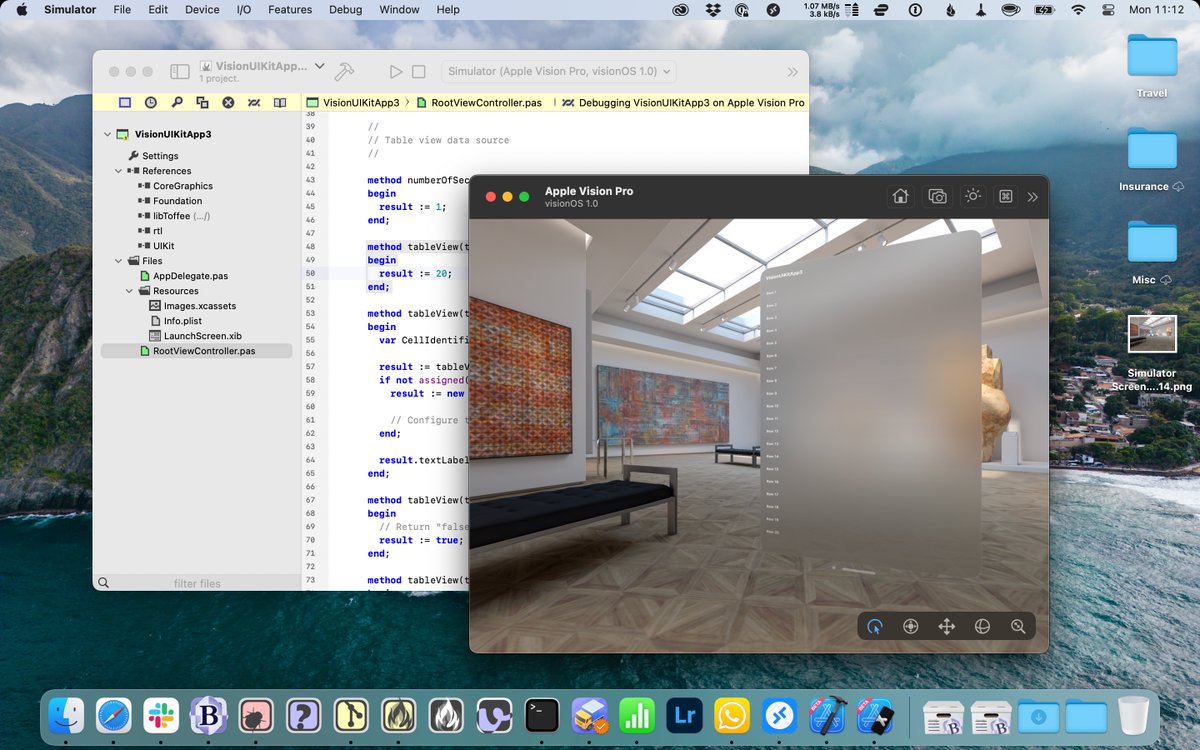Collapse the Files tree node
This screenshot has width=1200, height=750.
[118, 261]
